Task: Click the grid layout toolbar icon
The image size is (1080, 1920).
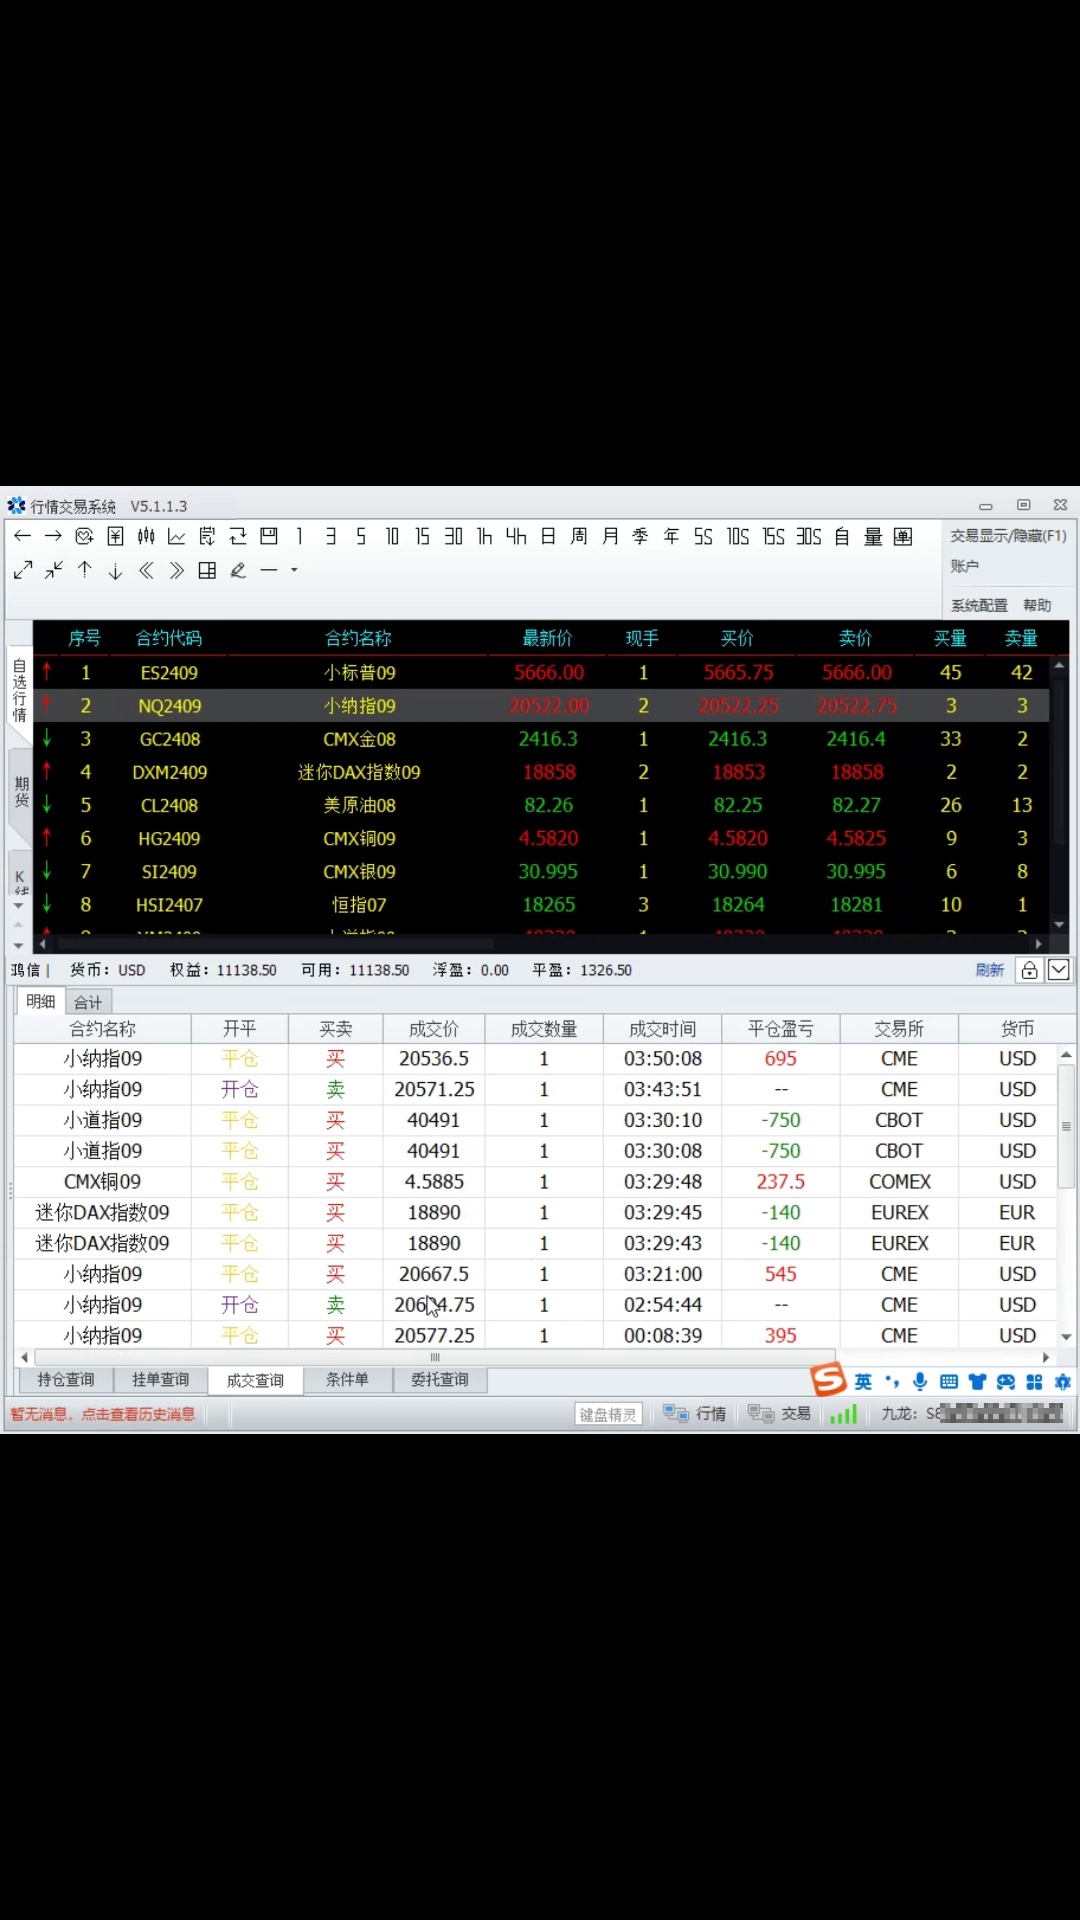Action: pyautogui.click(x=207, y=570)
